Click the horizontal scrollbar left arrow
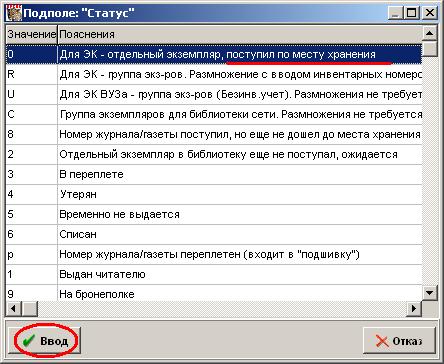The height and width of the screenshot is (364, 444). pyautogui.click(x=14, y=308)
